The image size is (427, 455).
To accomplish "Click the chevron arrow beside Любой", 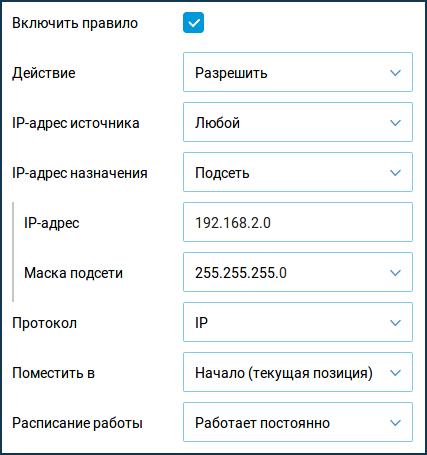I will (395, 123).
